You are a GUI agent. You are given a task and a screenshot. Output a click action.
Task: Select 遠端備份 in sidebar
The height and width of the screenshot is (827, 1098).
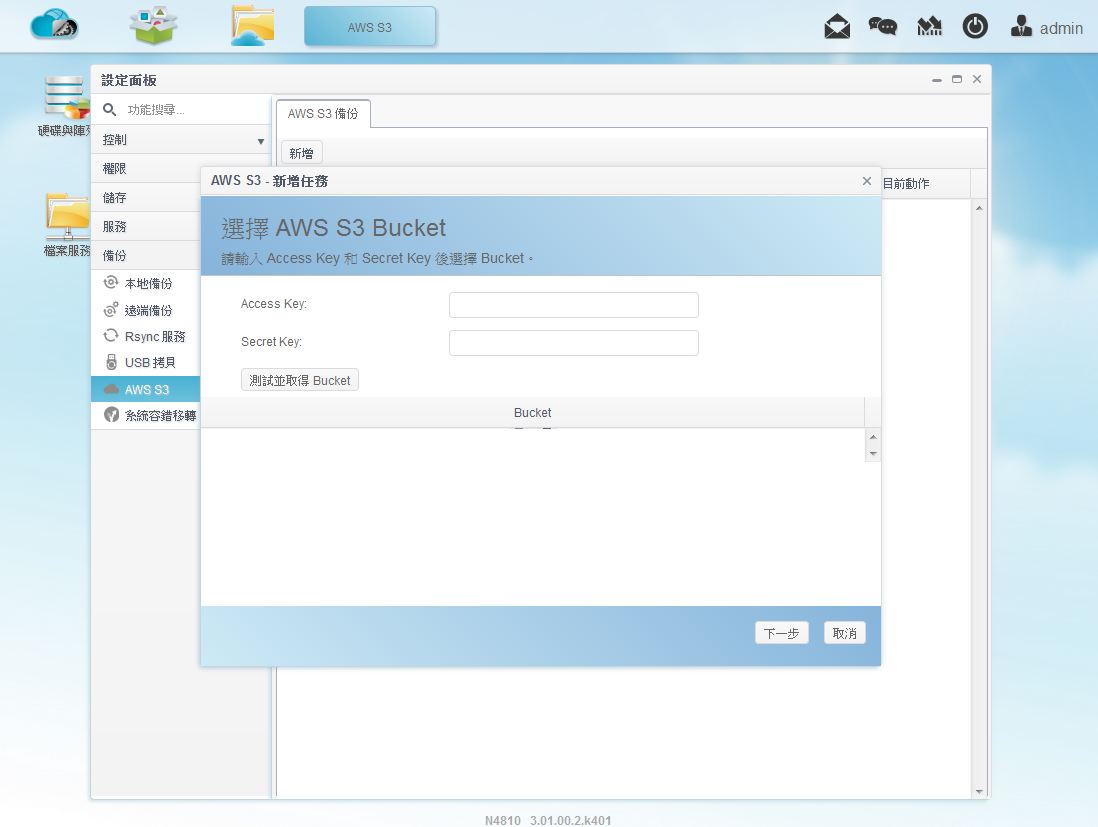pyautogui.click(x=146, y=310)
